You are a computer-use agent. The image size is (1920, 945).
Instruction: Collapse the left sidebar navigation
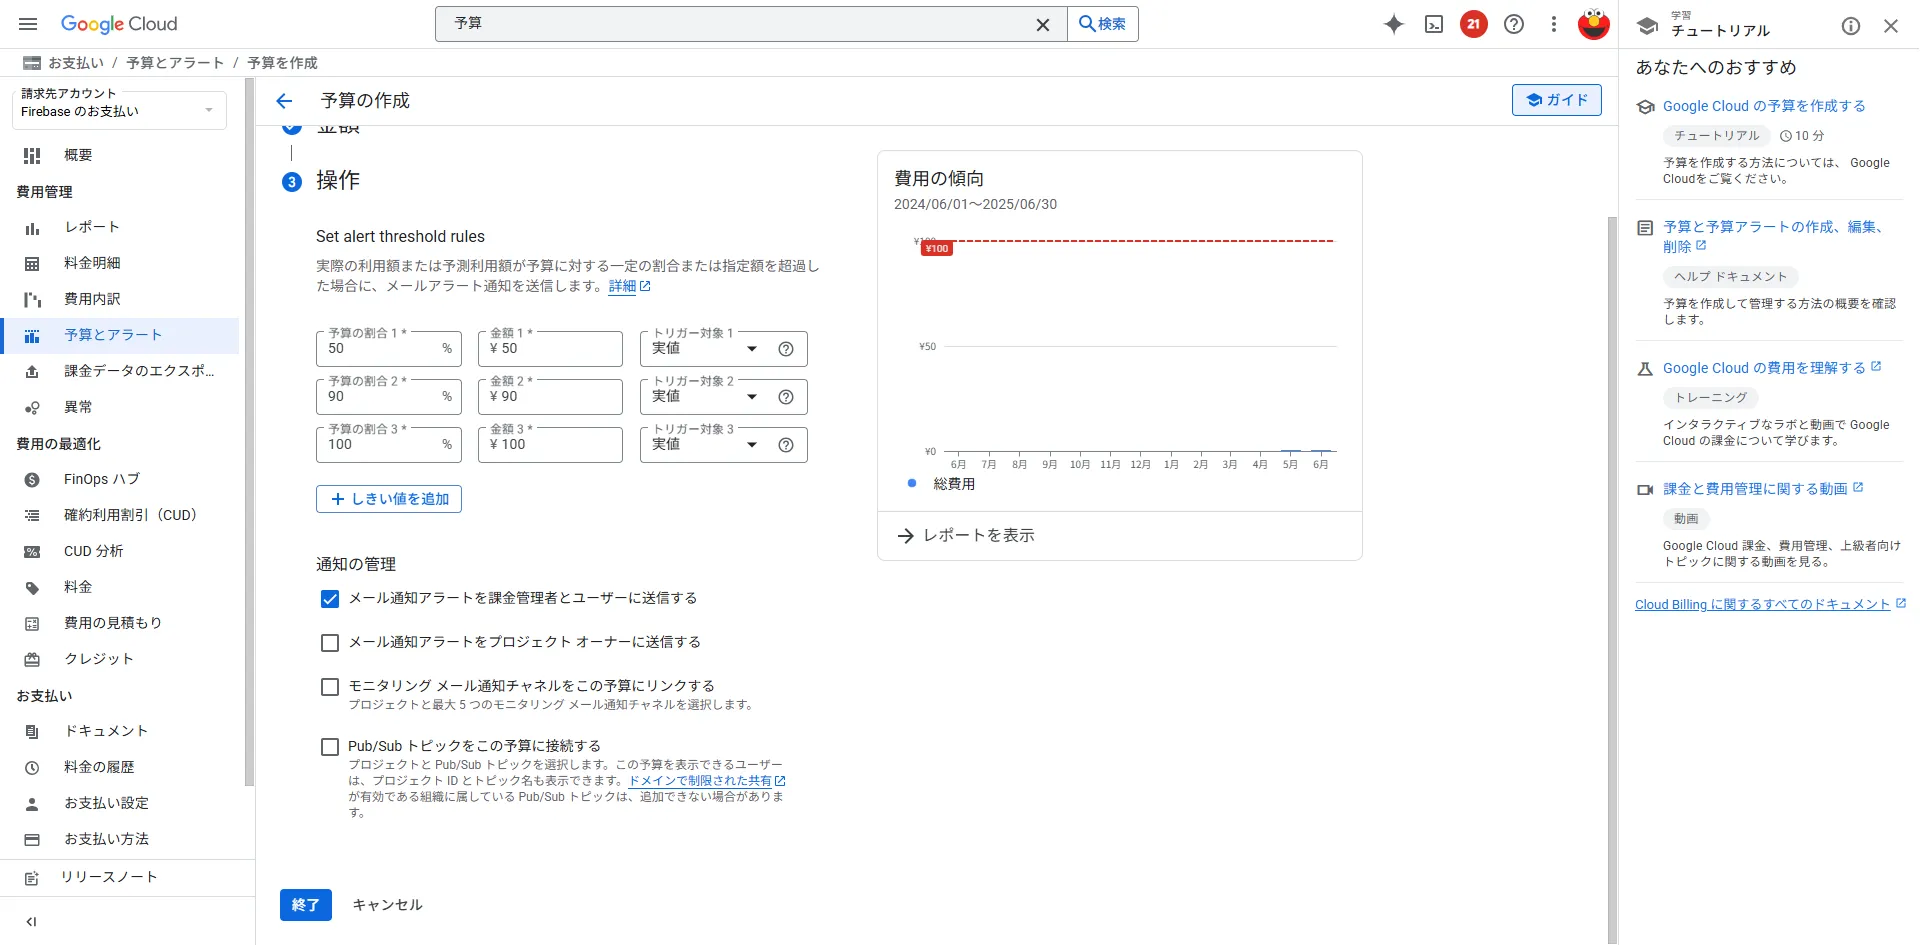tap(31, 921)
